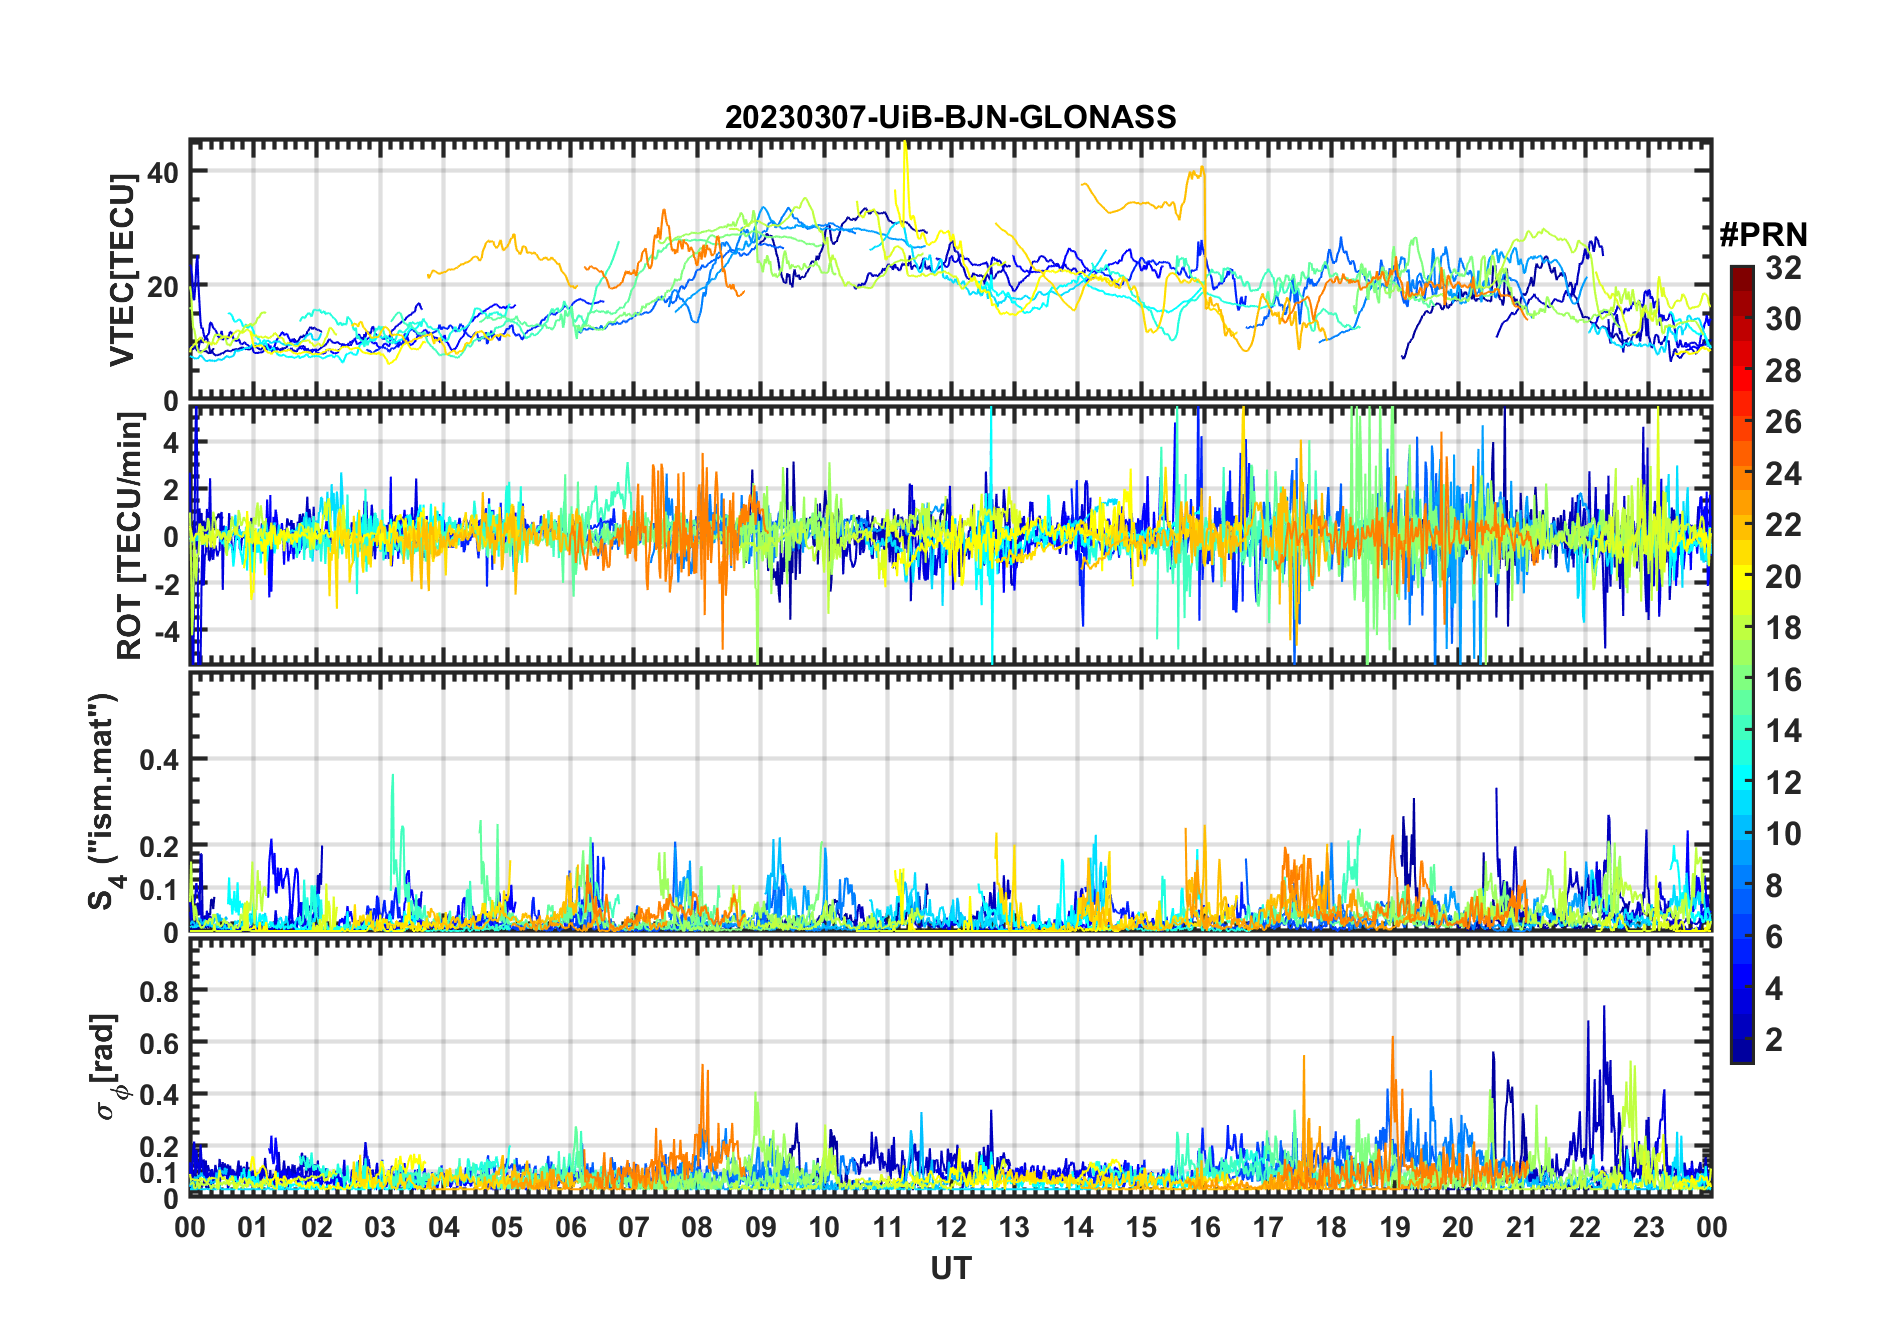Select UT axis hour label 19
This screenshot has width=1902, height=1330.
[1395, 1227]
